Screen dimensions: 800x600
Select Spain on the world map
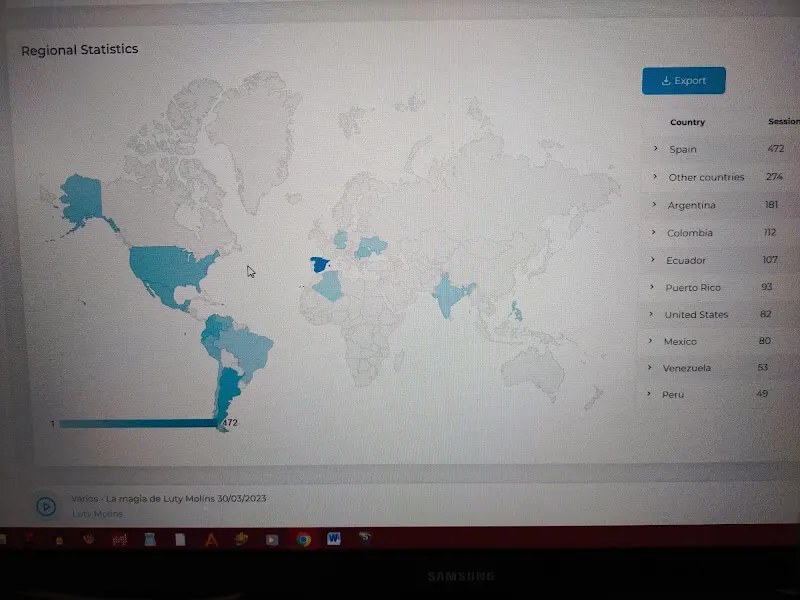319,265
